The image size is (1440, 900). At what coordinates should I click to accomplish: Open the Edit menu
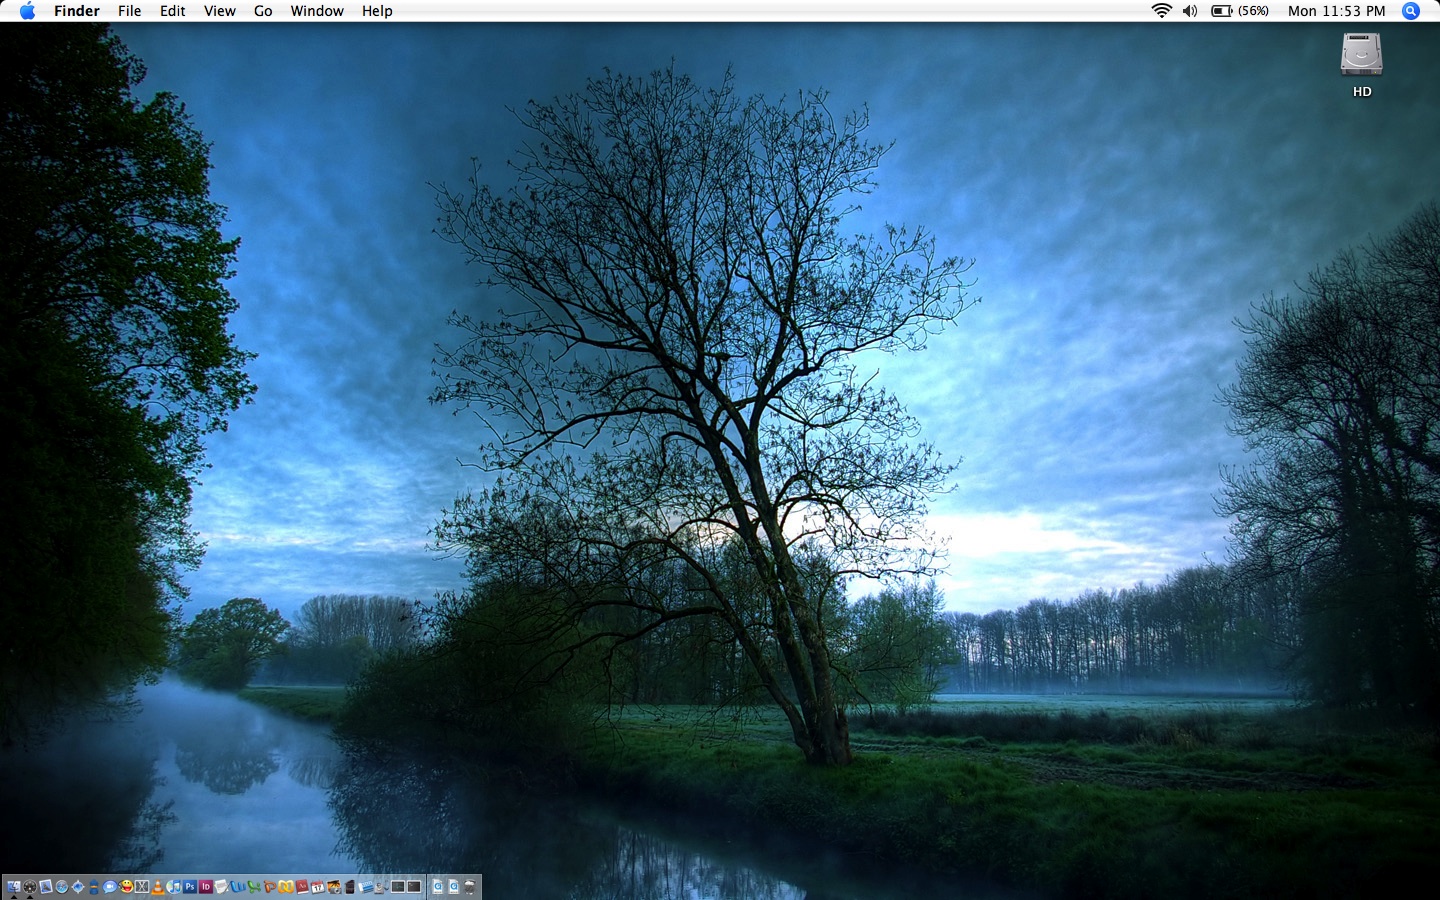[x=173, y=11]
